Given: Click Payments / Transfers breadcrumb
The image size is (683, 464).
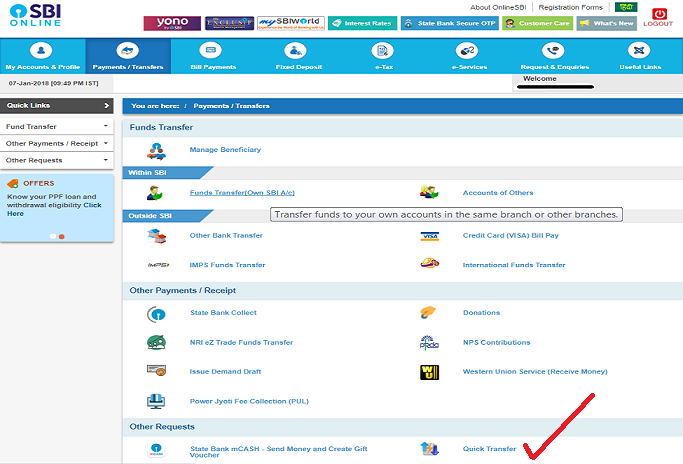Looking at the screenshot, I should click(231, 106).
